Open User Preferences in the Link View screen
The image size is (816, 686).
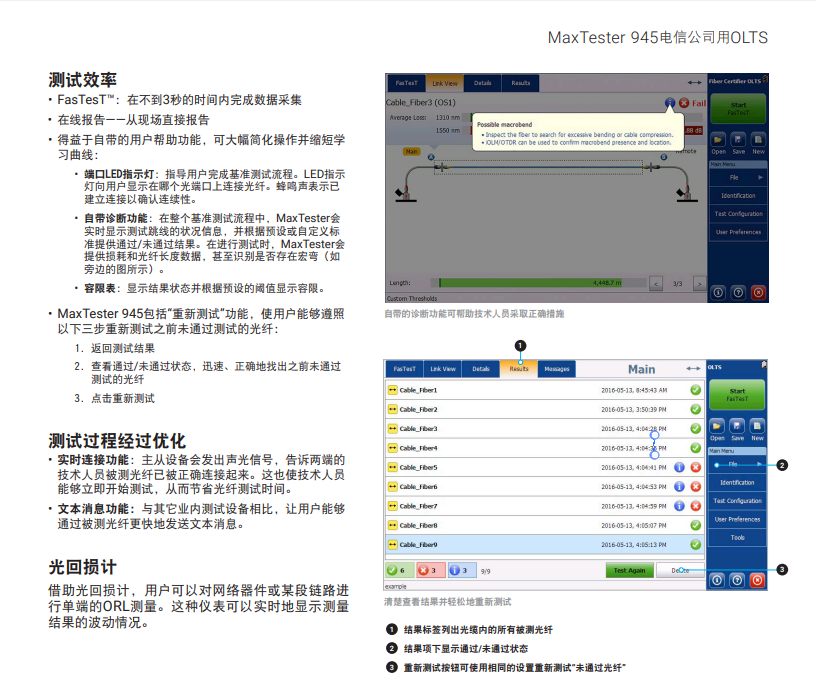coord(738,232)
